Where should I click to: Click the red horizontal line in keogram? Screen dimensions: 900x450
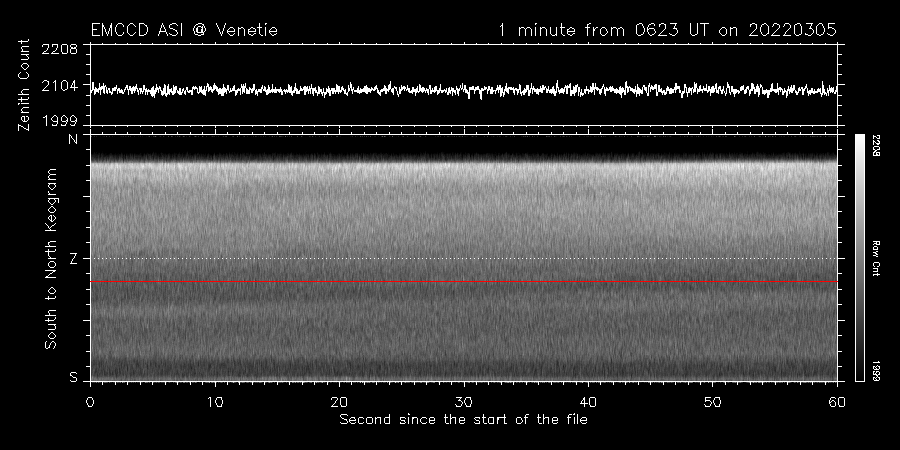tap(464, 282)
